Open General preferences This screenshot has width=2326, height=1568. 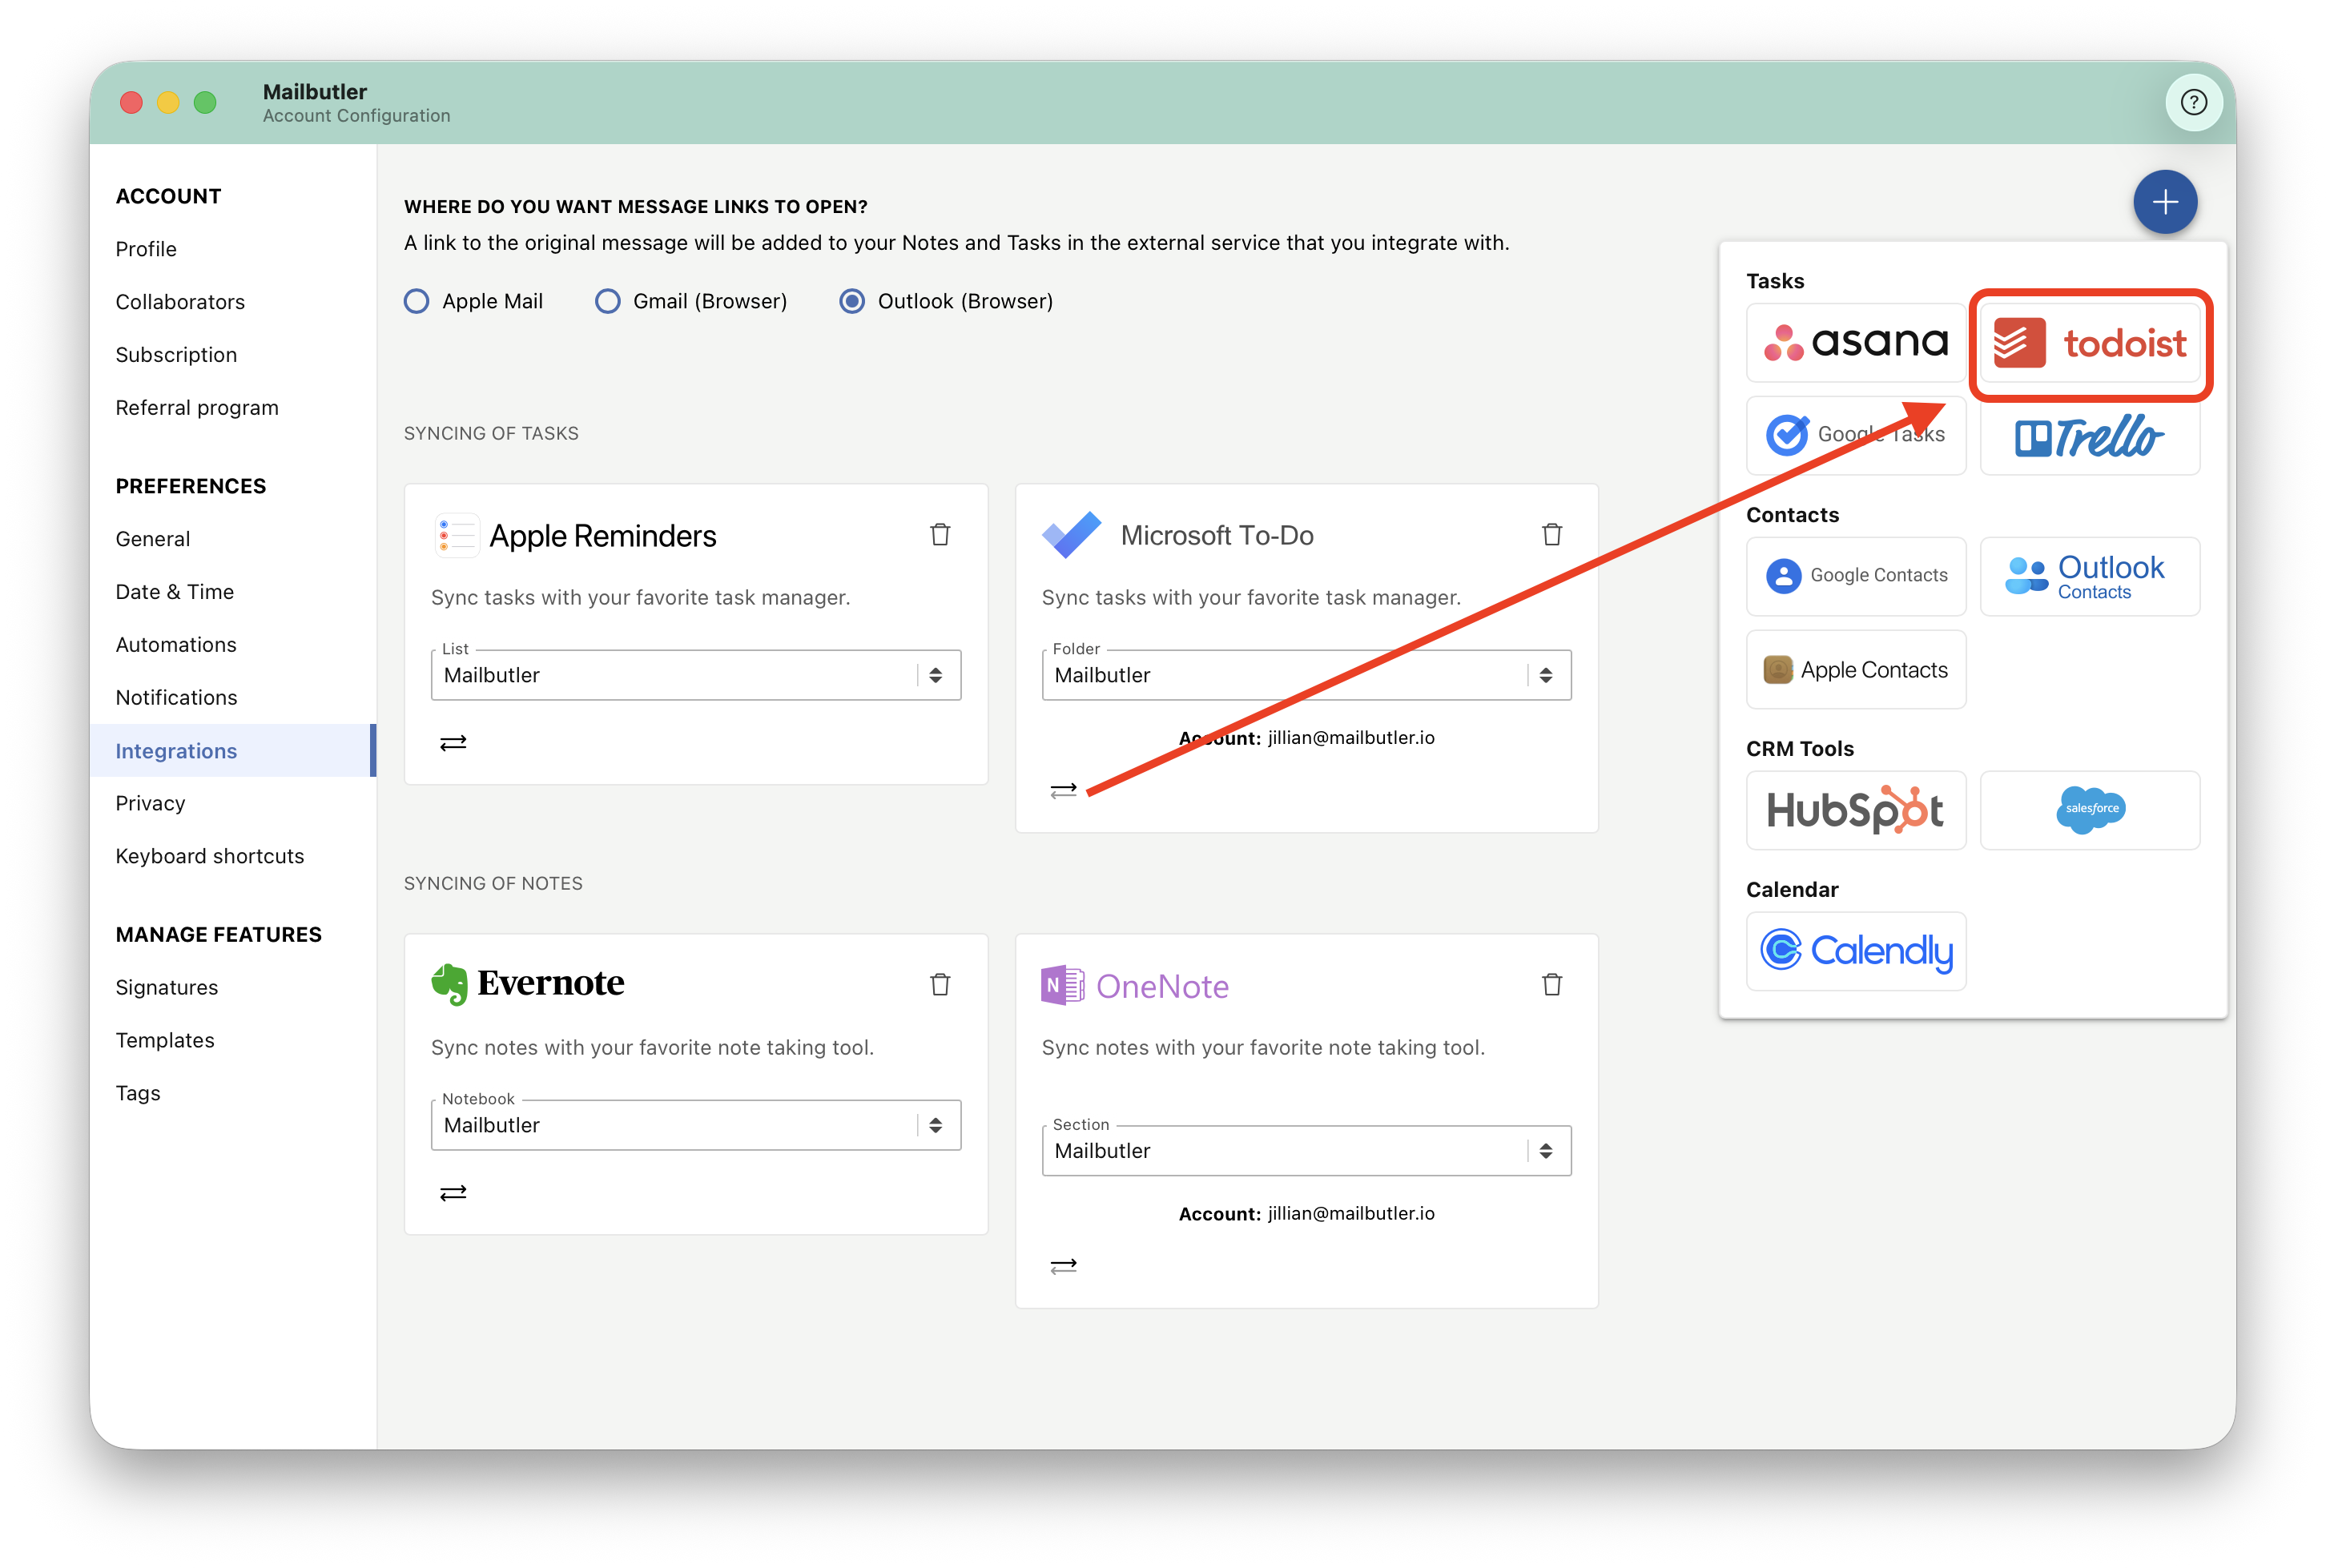152,539
